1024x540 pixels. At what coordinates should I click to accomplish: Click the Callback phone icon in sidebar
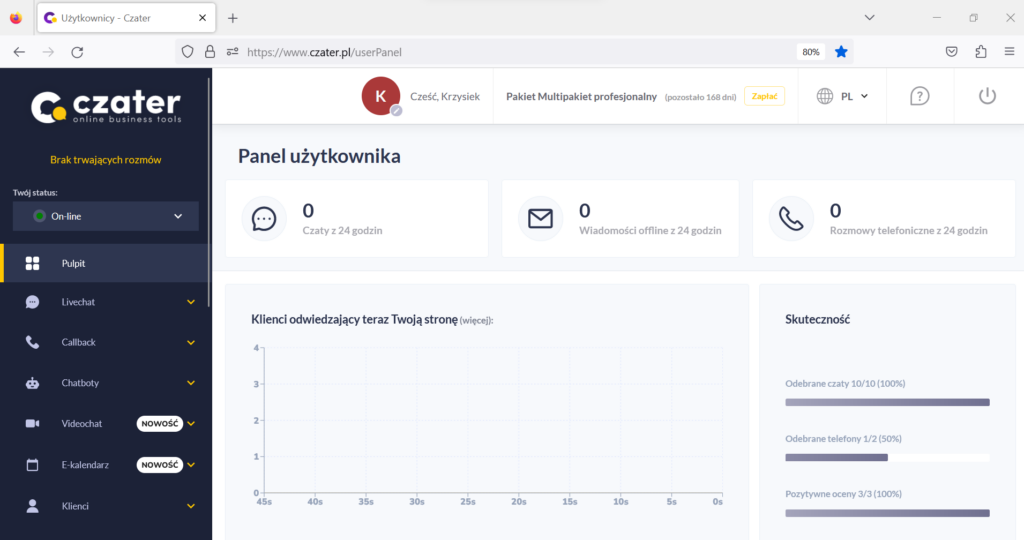coord(32,342)
